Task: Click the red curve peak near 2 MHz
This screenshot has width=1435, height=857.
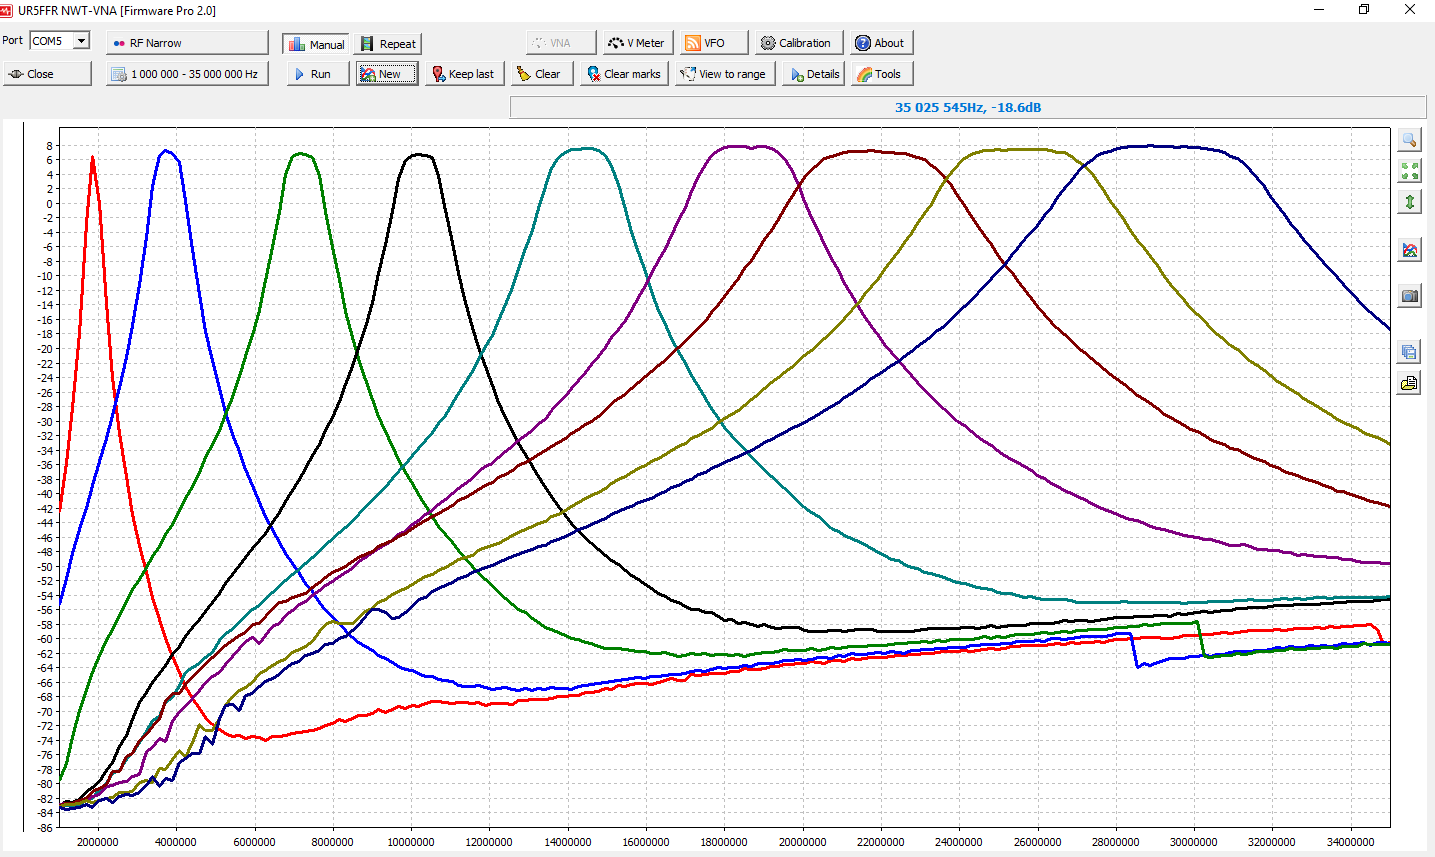Action: pyautogui.click(x=92, y=158)
